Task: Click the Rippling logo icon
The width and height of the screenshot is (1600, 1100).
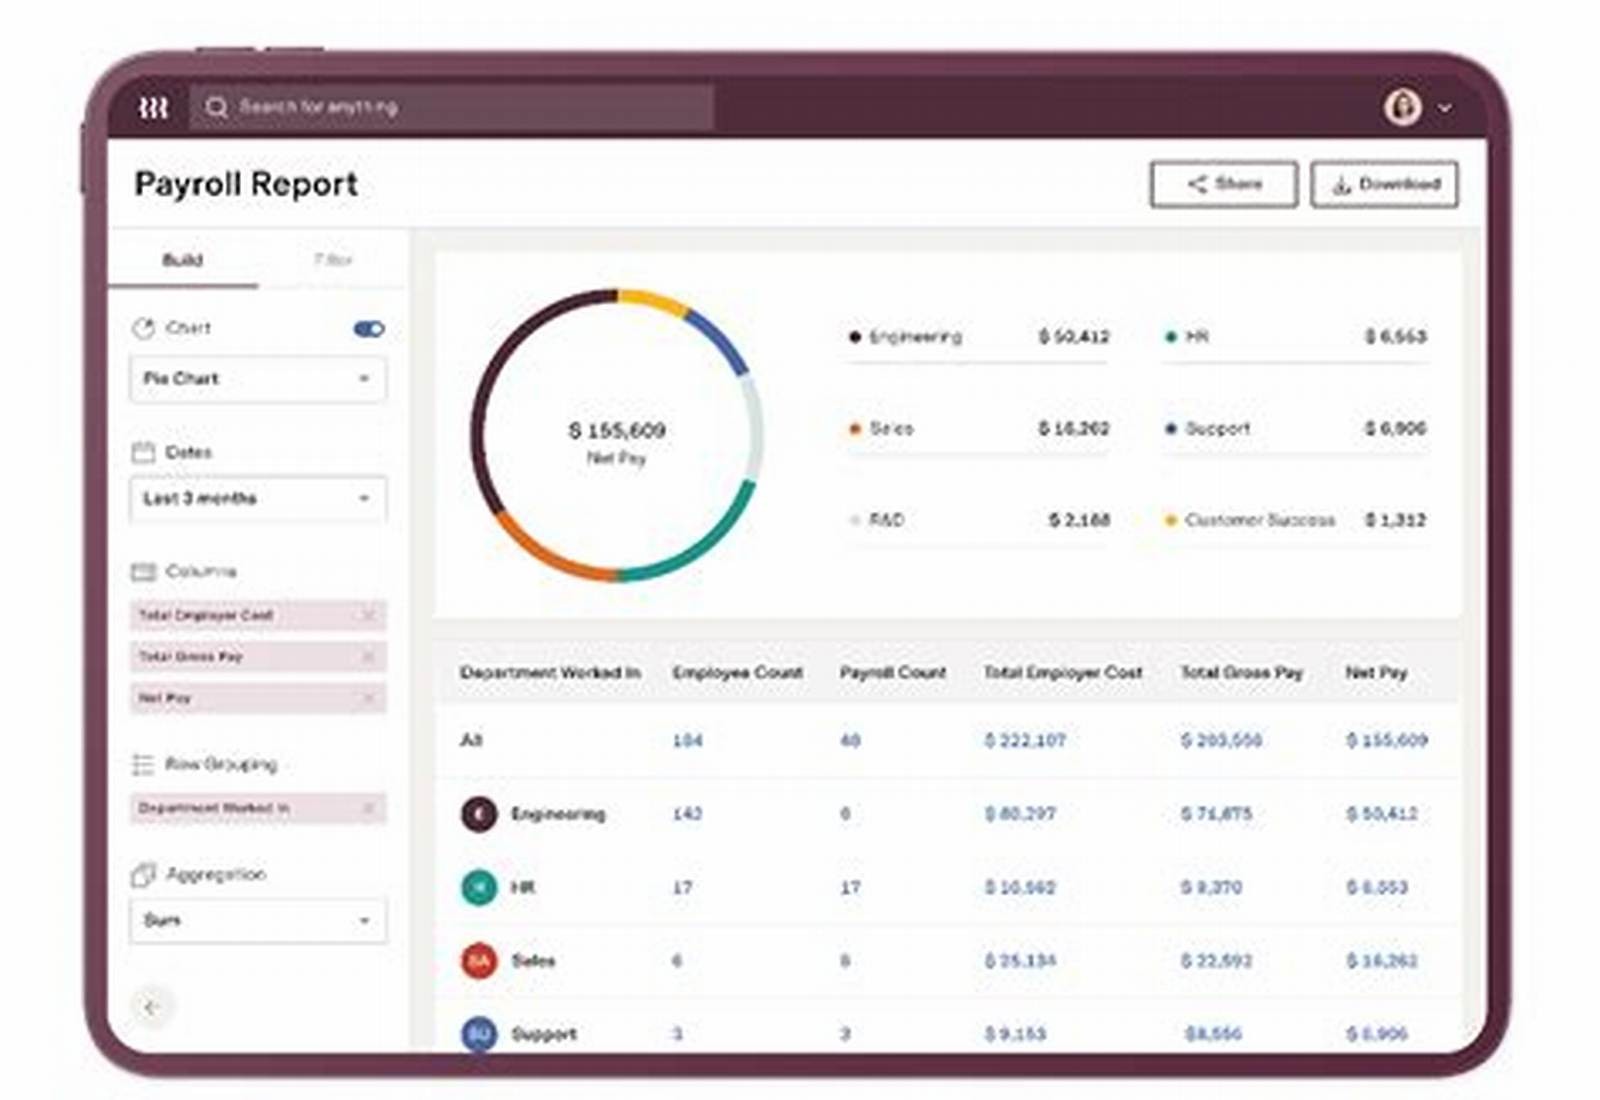Action: pos(153,108)
